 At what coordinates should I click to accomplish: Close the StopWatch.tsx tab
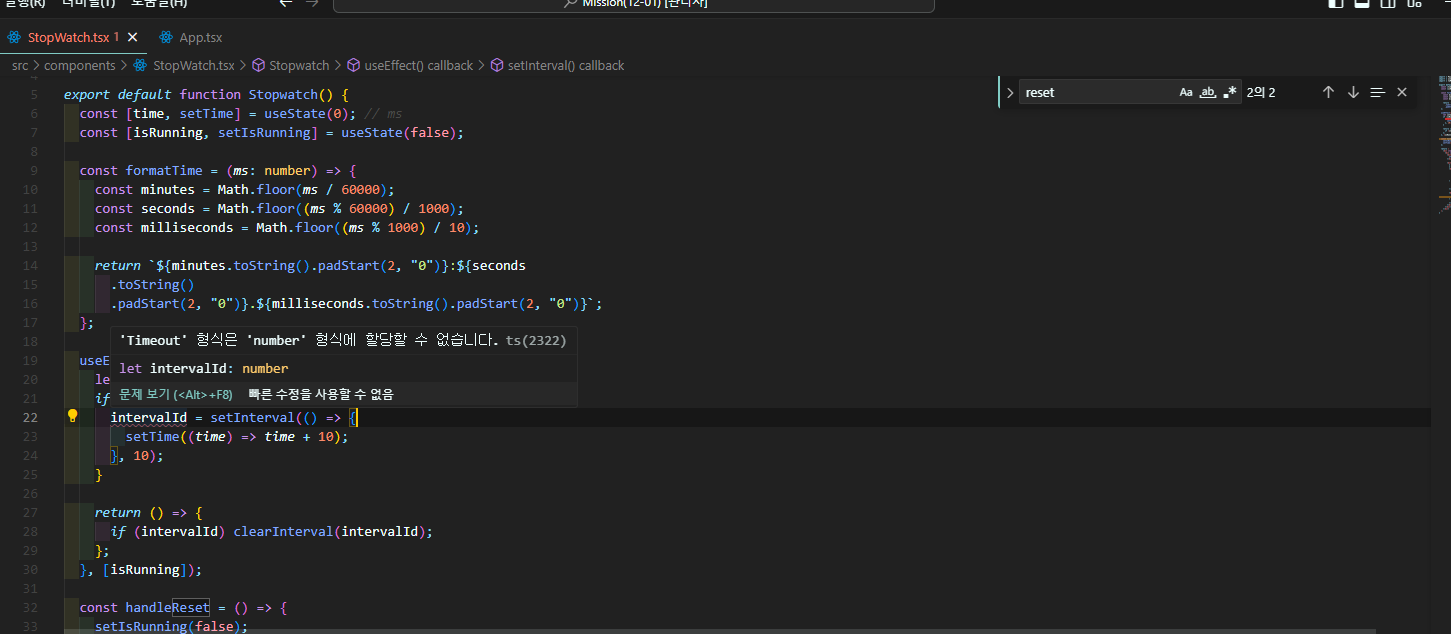coord(132,37)
